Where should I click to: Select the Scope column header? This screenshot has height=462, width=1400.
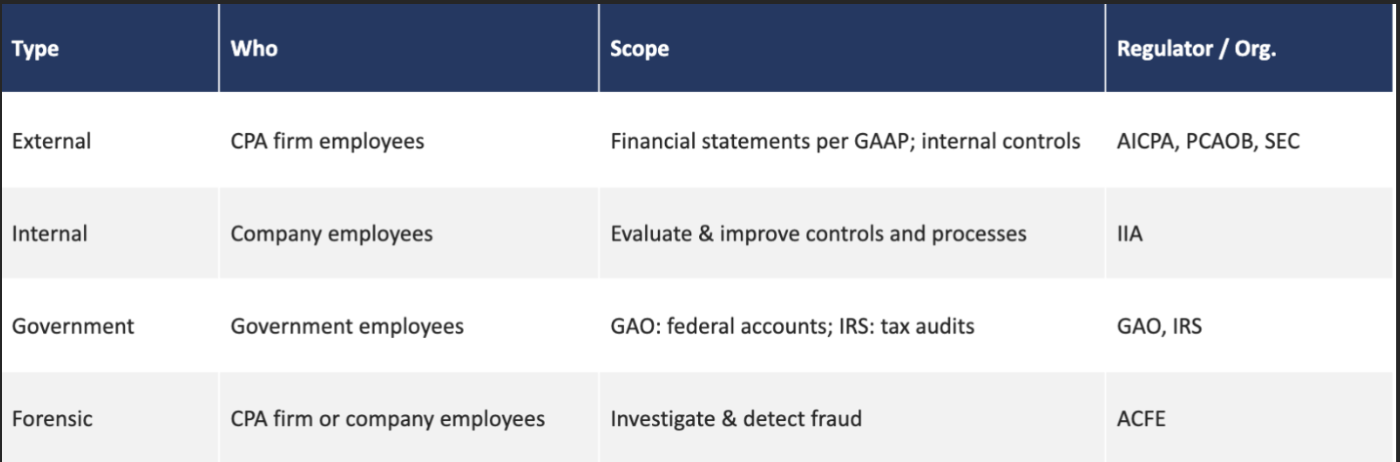pyautogui.click(x=639, y=49)
